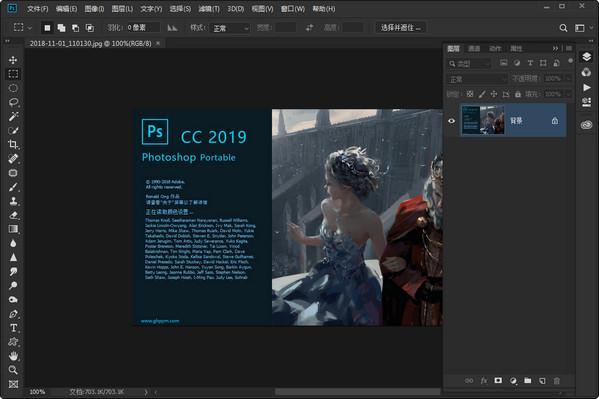Viewport: 599px width, 399px height.
Task: Select the Rectangular Marquee tool in toolbox
Action: [x=13, y=74]
